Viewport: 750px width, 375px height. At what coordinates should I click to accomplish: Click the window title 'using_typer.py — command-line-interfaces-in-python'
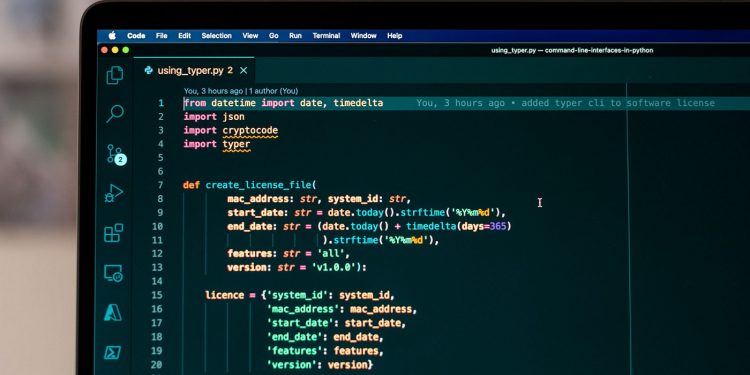coord(572,50)
